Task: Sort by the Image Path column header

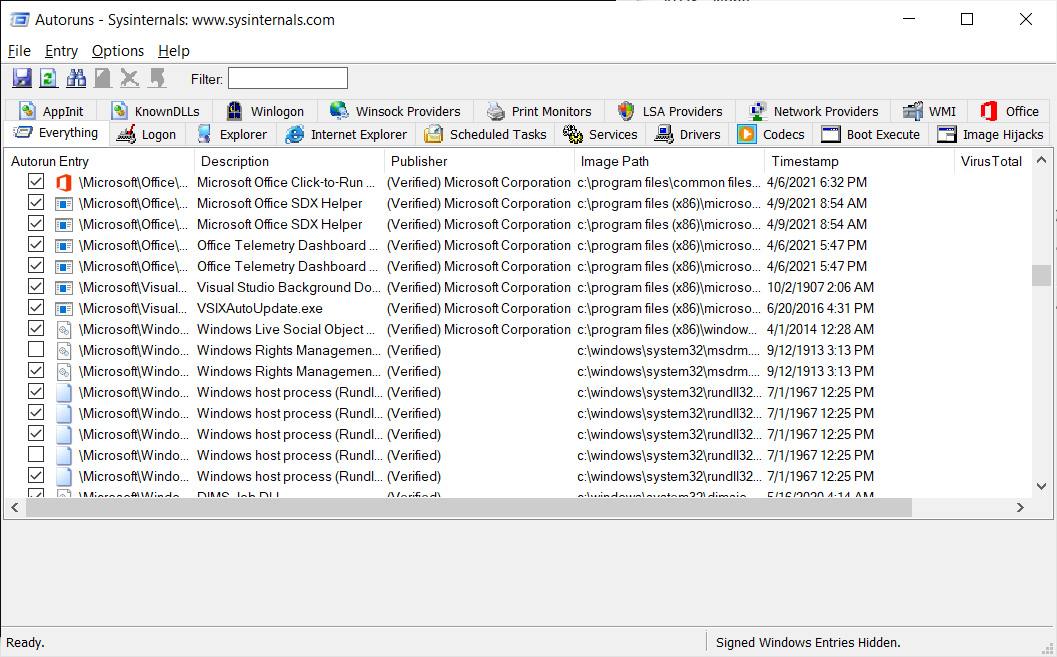Action: click(x=670, y=161)
